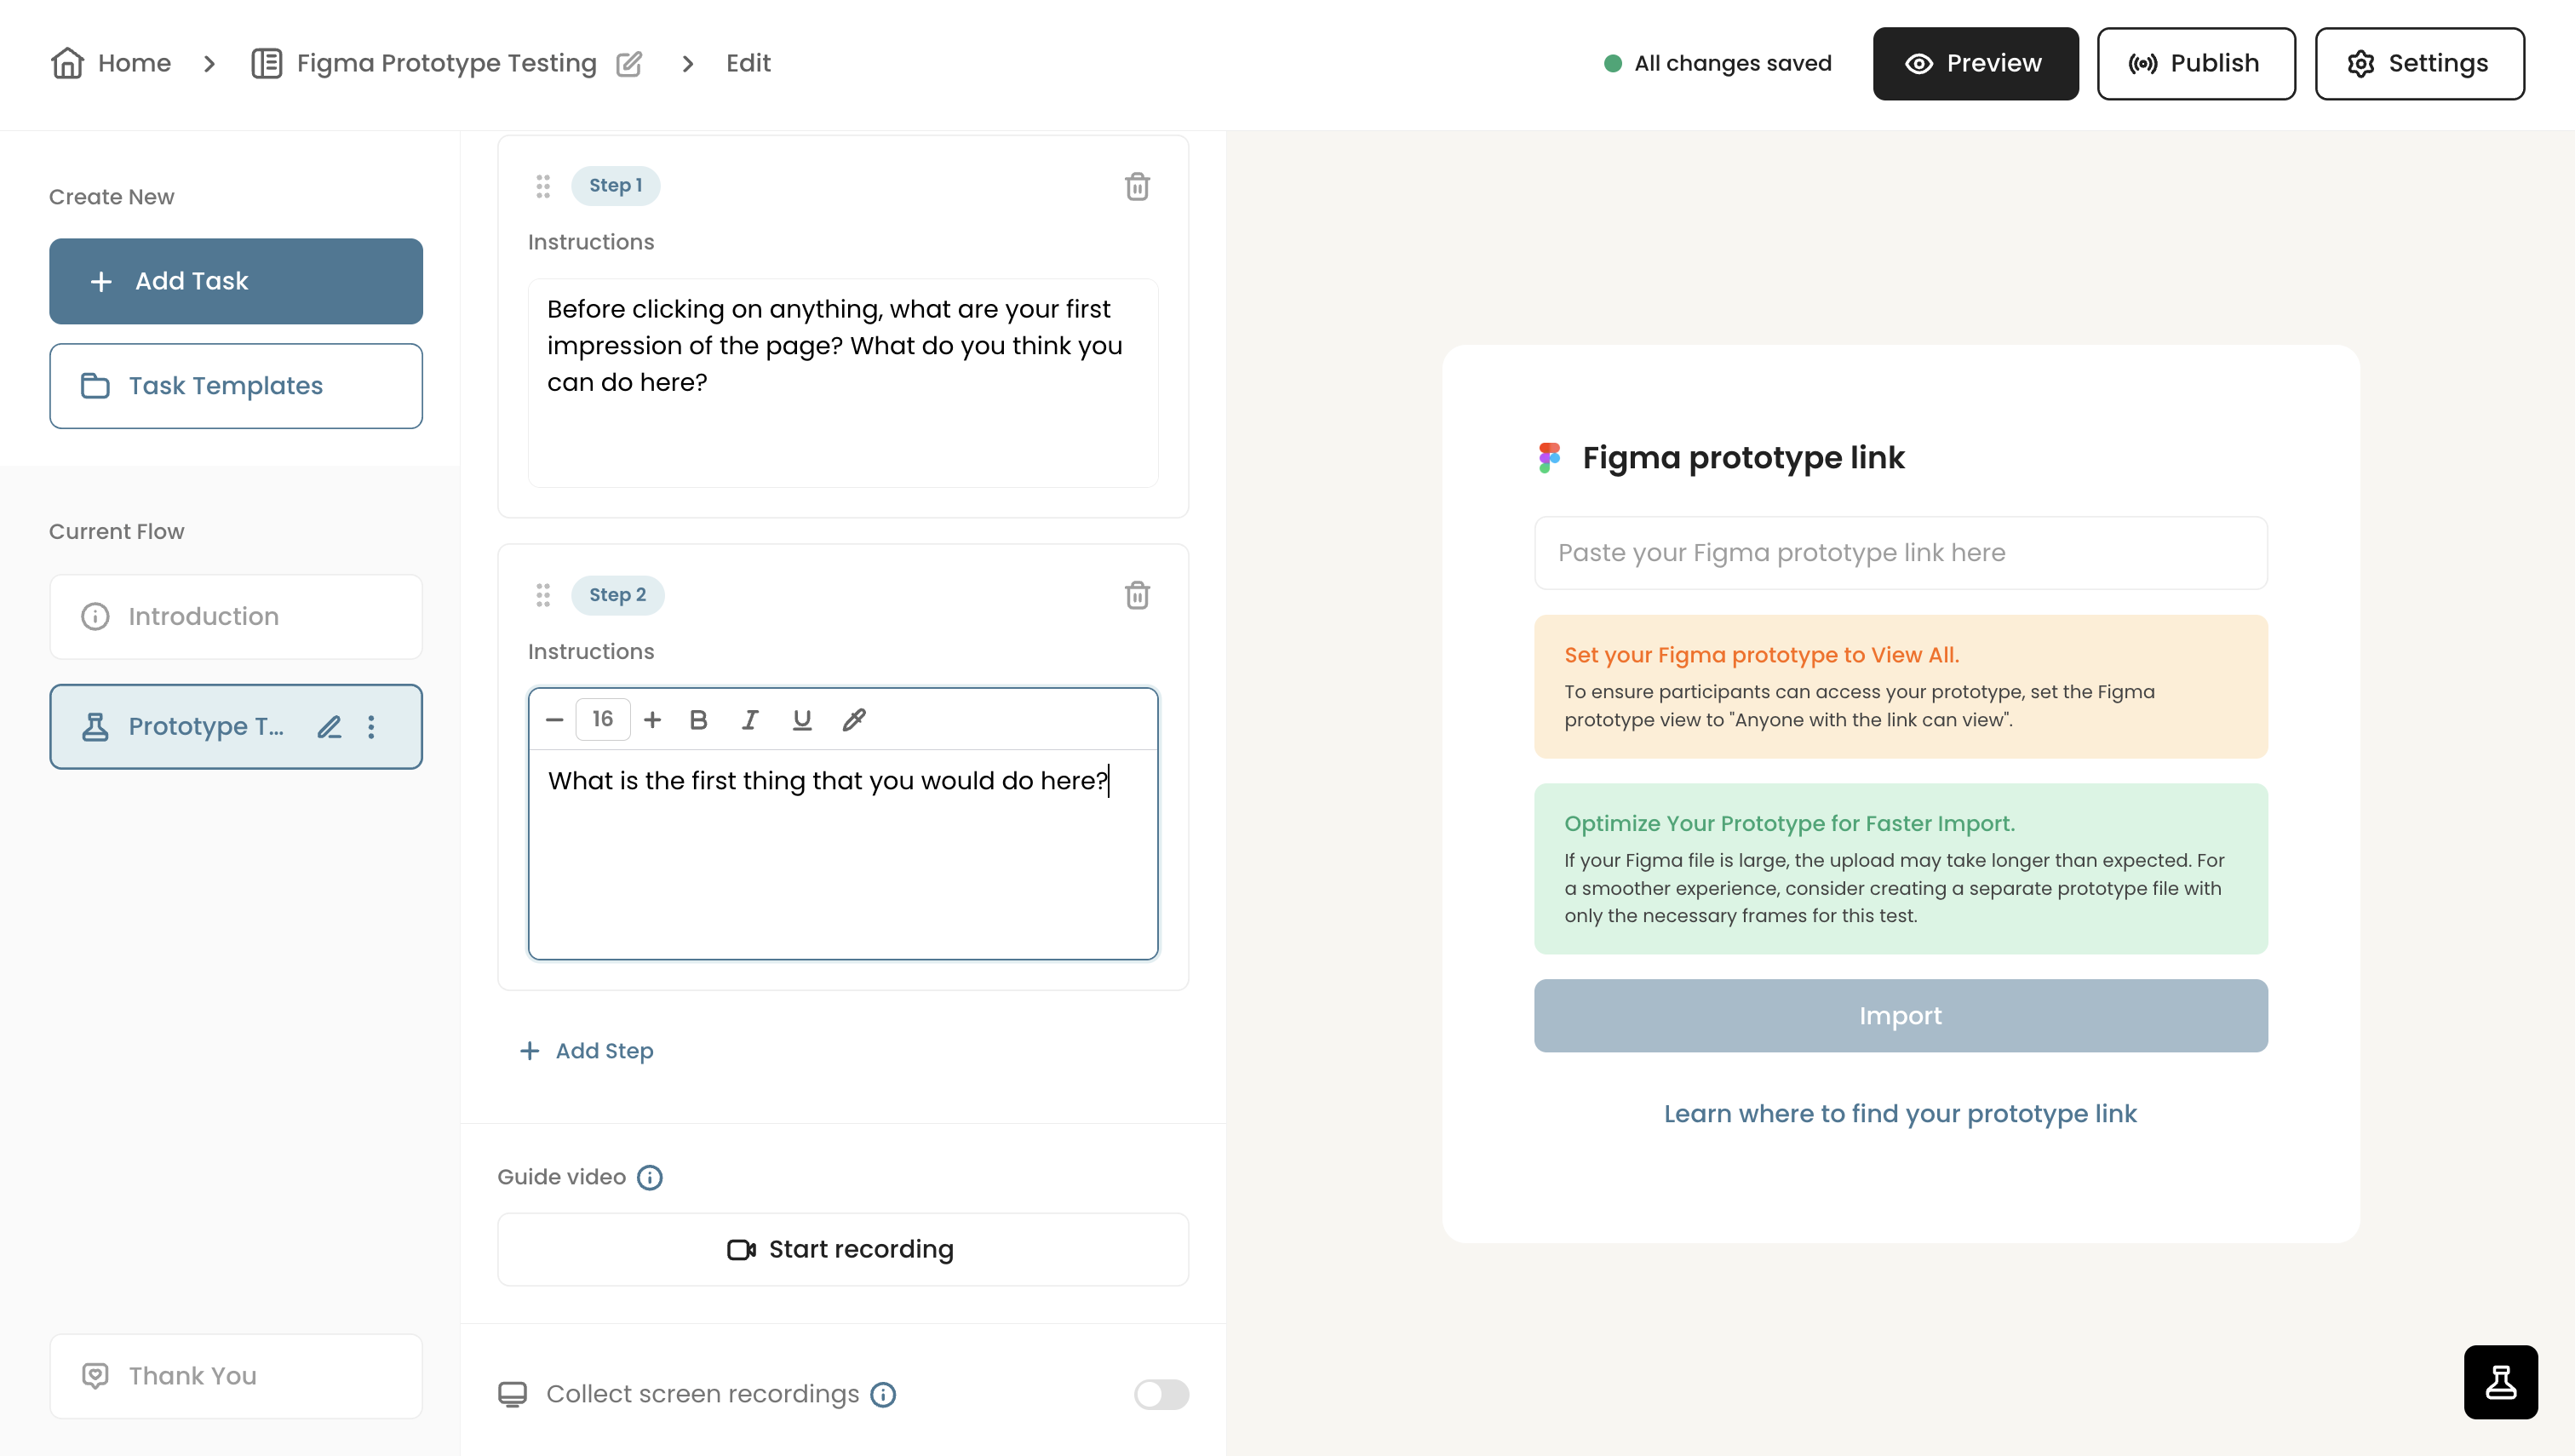Open Settings
Viewport: 2575px width, 1456px height.
(x=2419, y=63)
